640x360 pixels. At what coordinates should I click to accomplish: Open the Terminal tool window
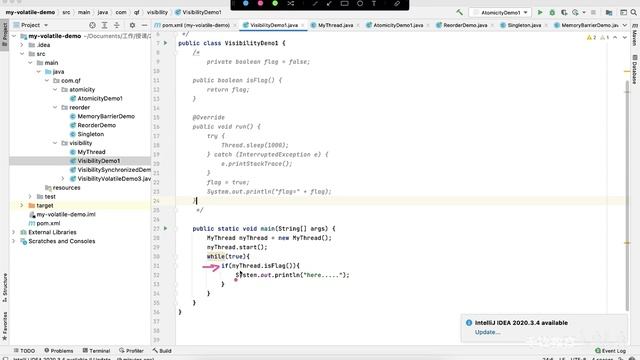(x=96, y=351)
